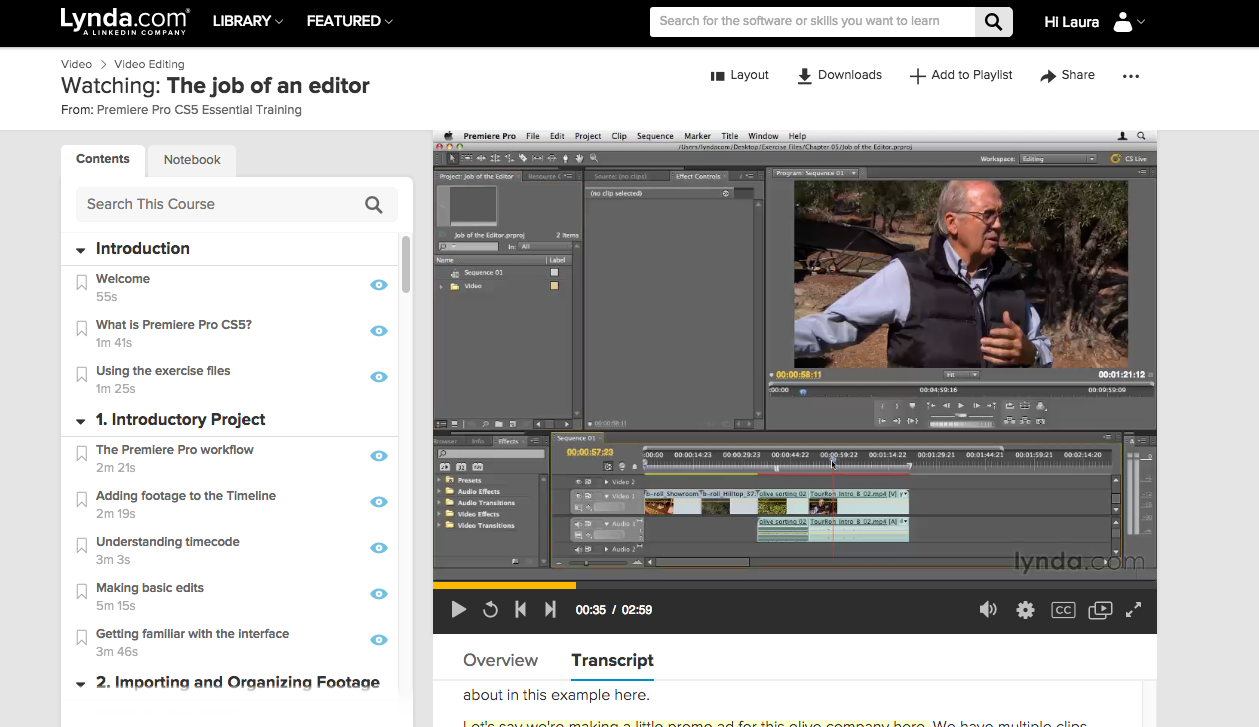Open the picture-in-picture player icon
Image resolution: width=1259 pixels, height=727 pixels.
pos(1100,609)
